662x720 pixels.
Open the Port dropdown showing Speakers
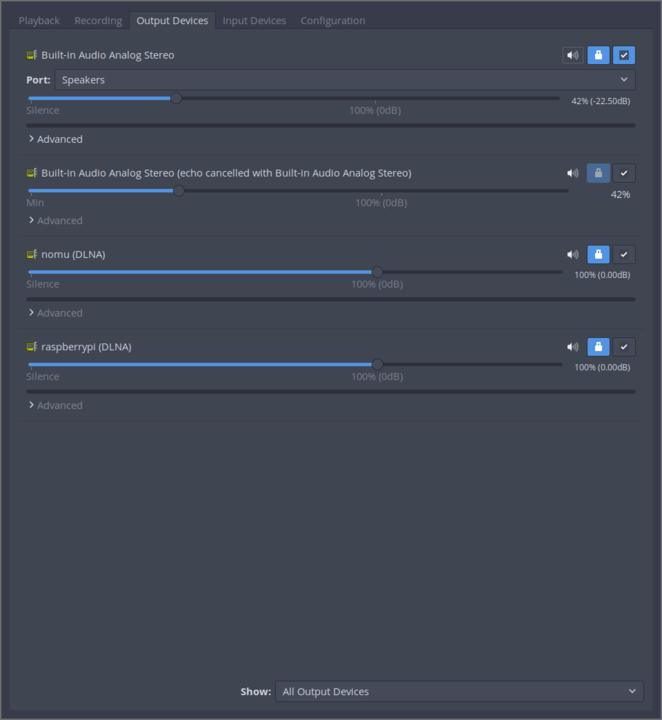(344, 79)
